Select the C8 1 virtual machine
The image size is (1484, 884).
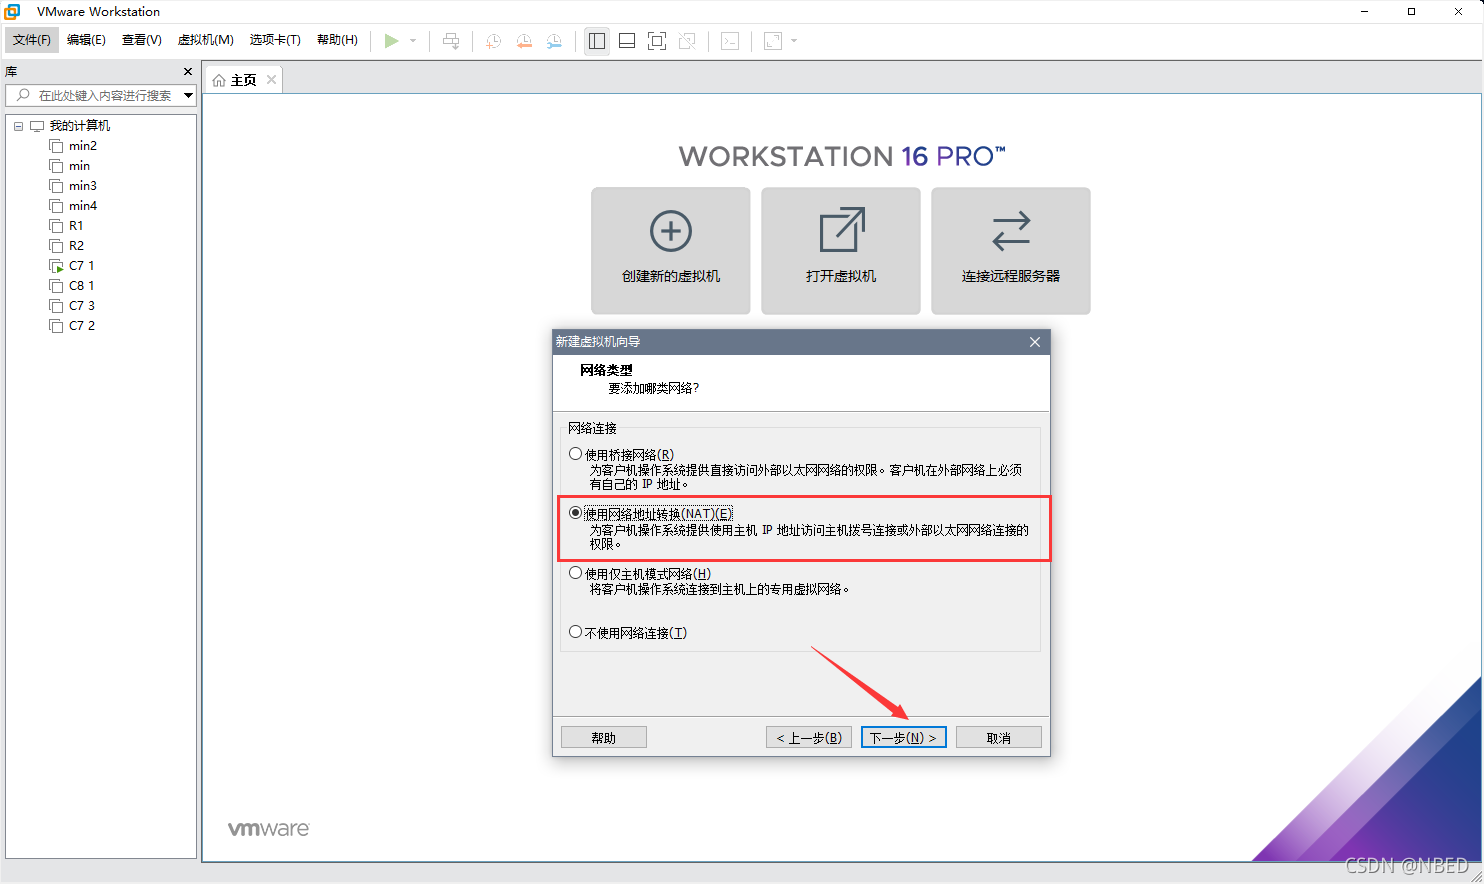(x=81, y=286)
